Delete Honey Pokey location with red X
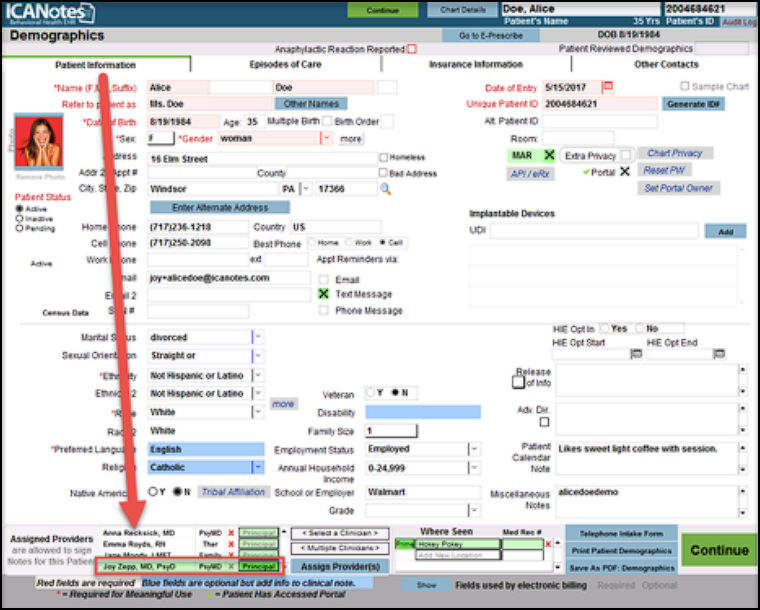The height and width of the screenshot is (610, 760). [548, 544]
